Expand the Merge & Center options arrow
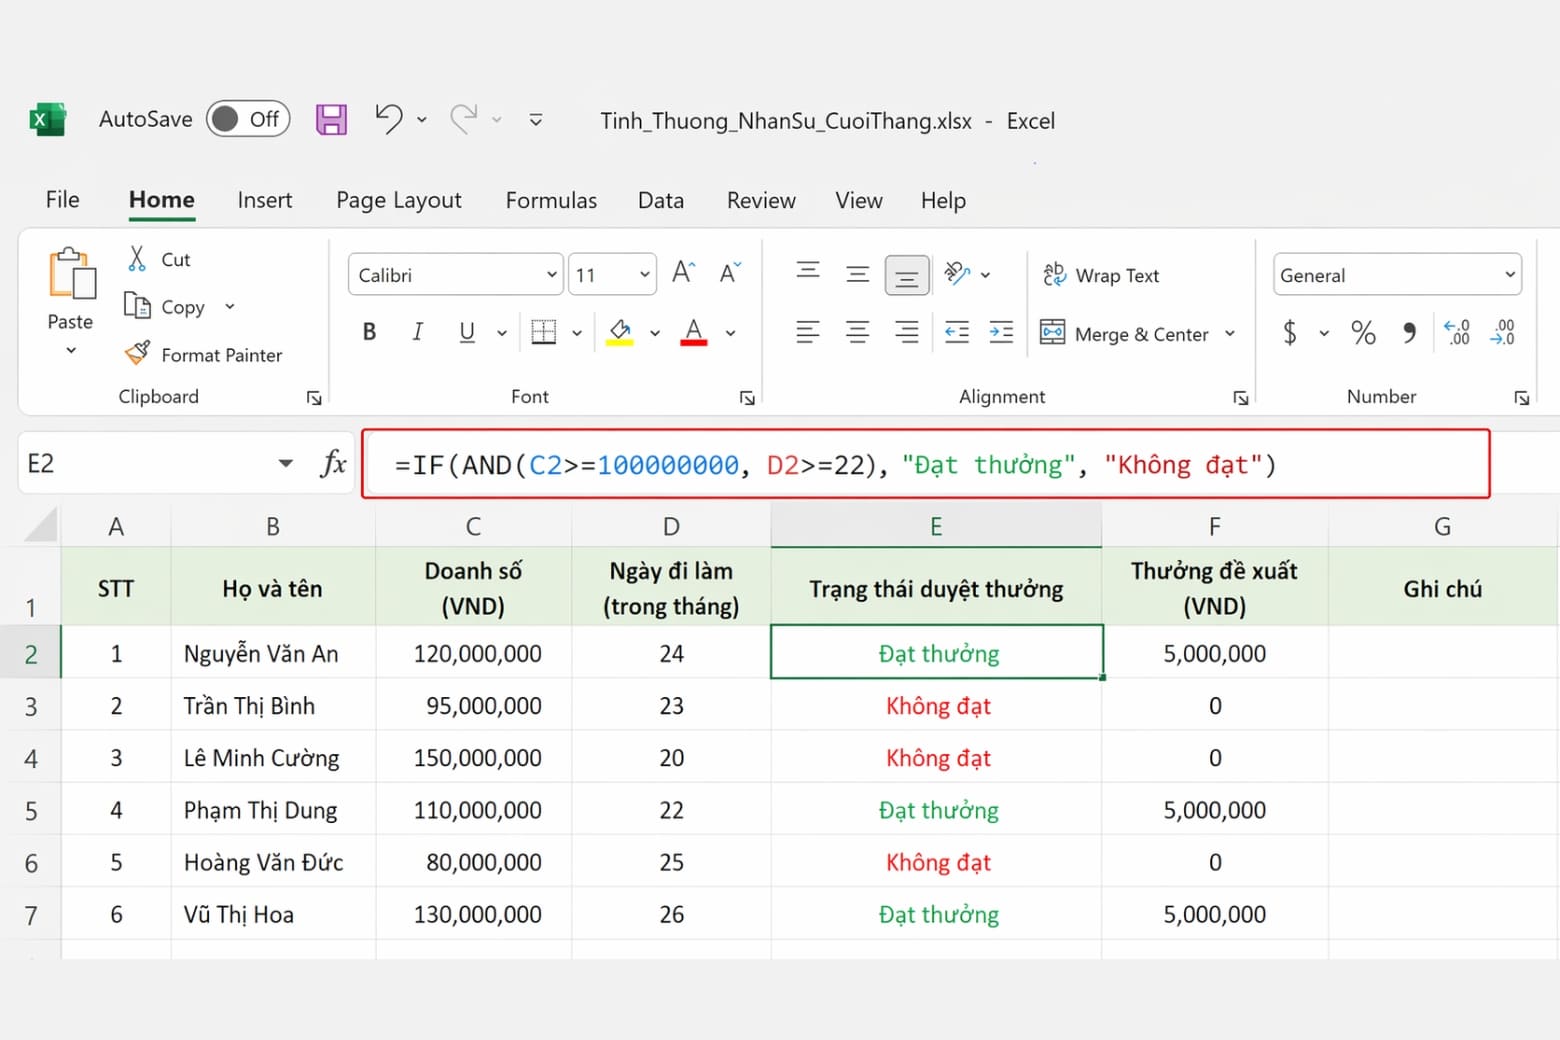The height and width of the screenshot is (1040, 1560). tap(1230, 333)
